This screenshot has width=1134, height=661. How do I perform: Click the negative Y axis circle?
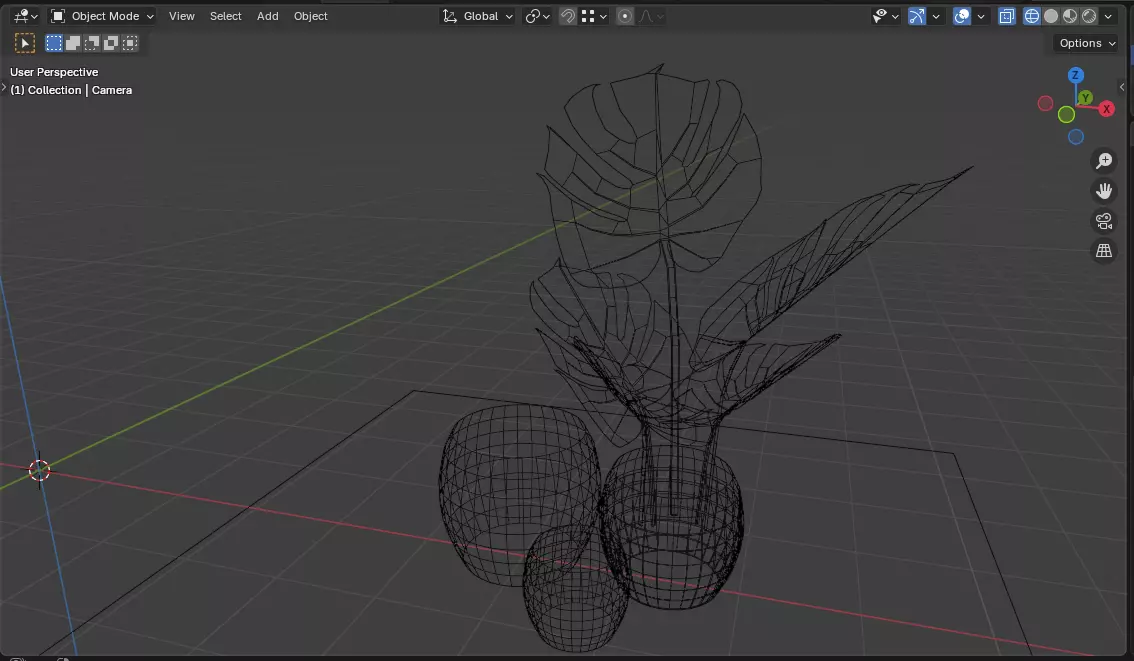tap(1066, 114)
